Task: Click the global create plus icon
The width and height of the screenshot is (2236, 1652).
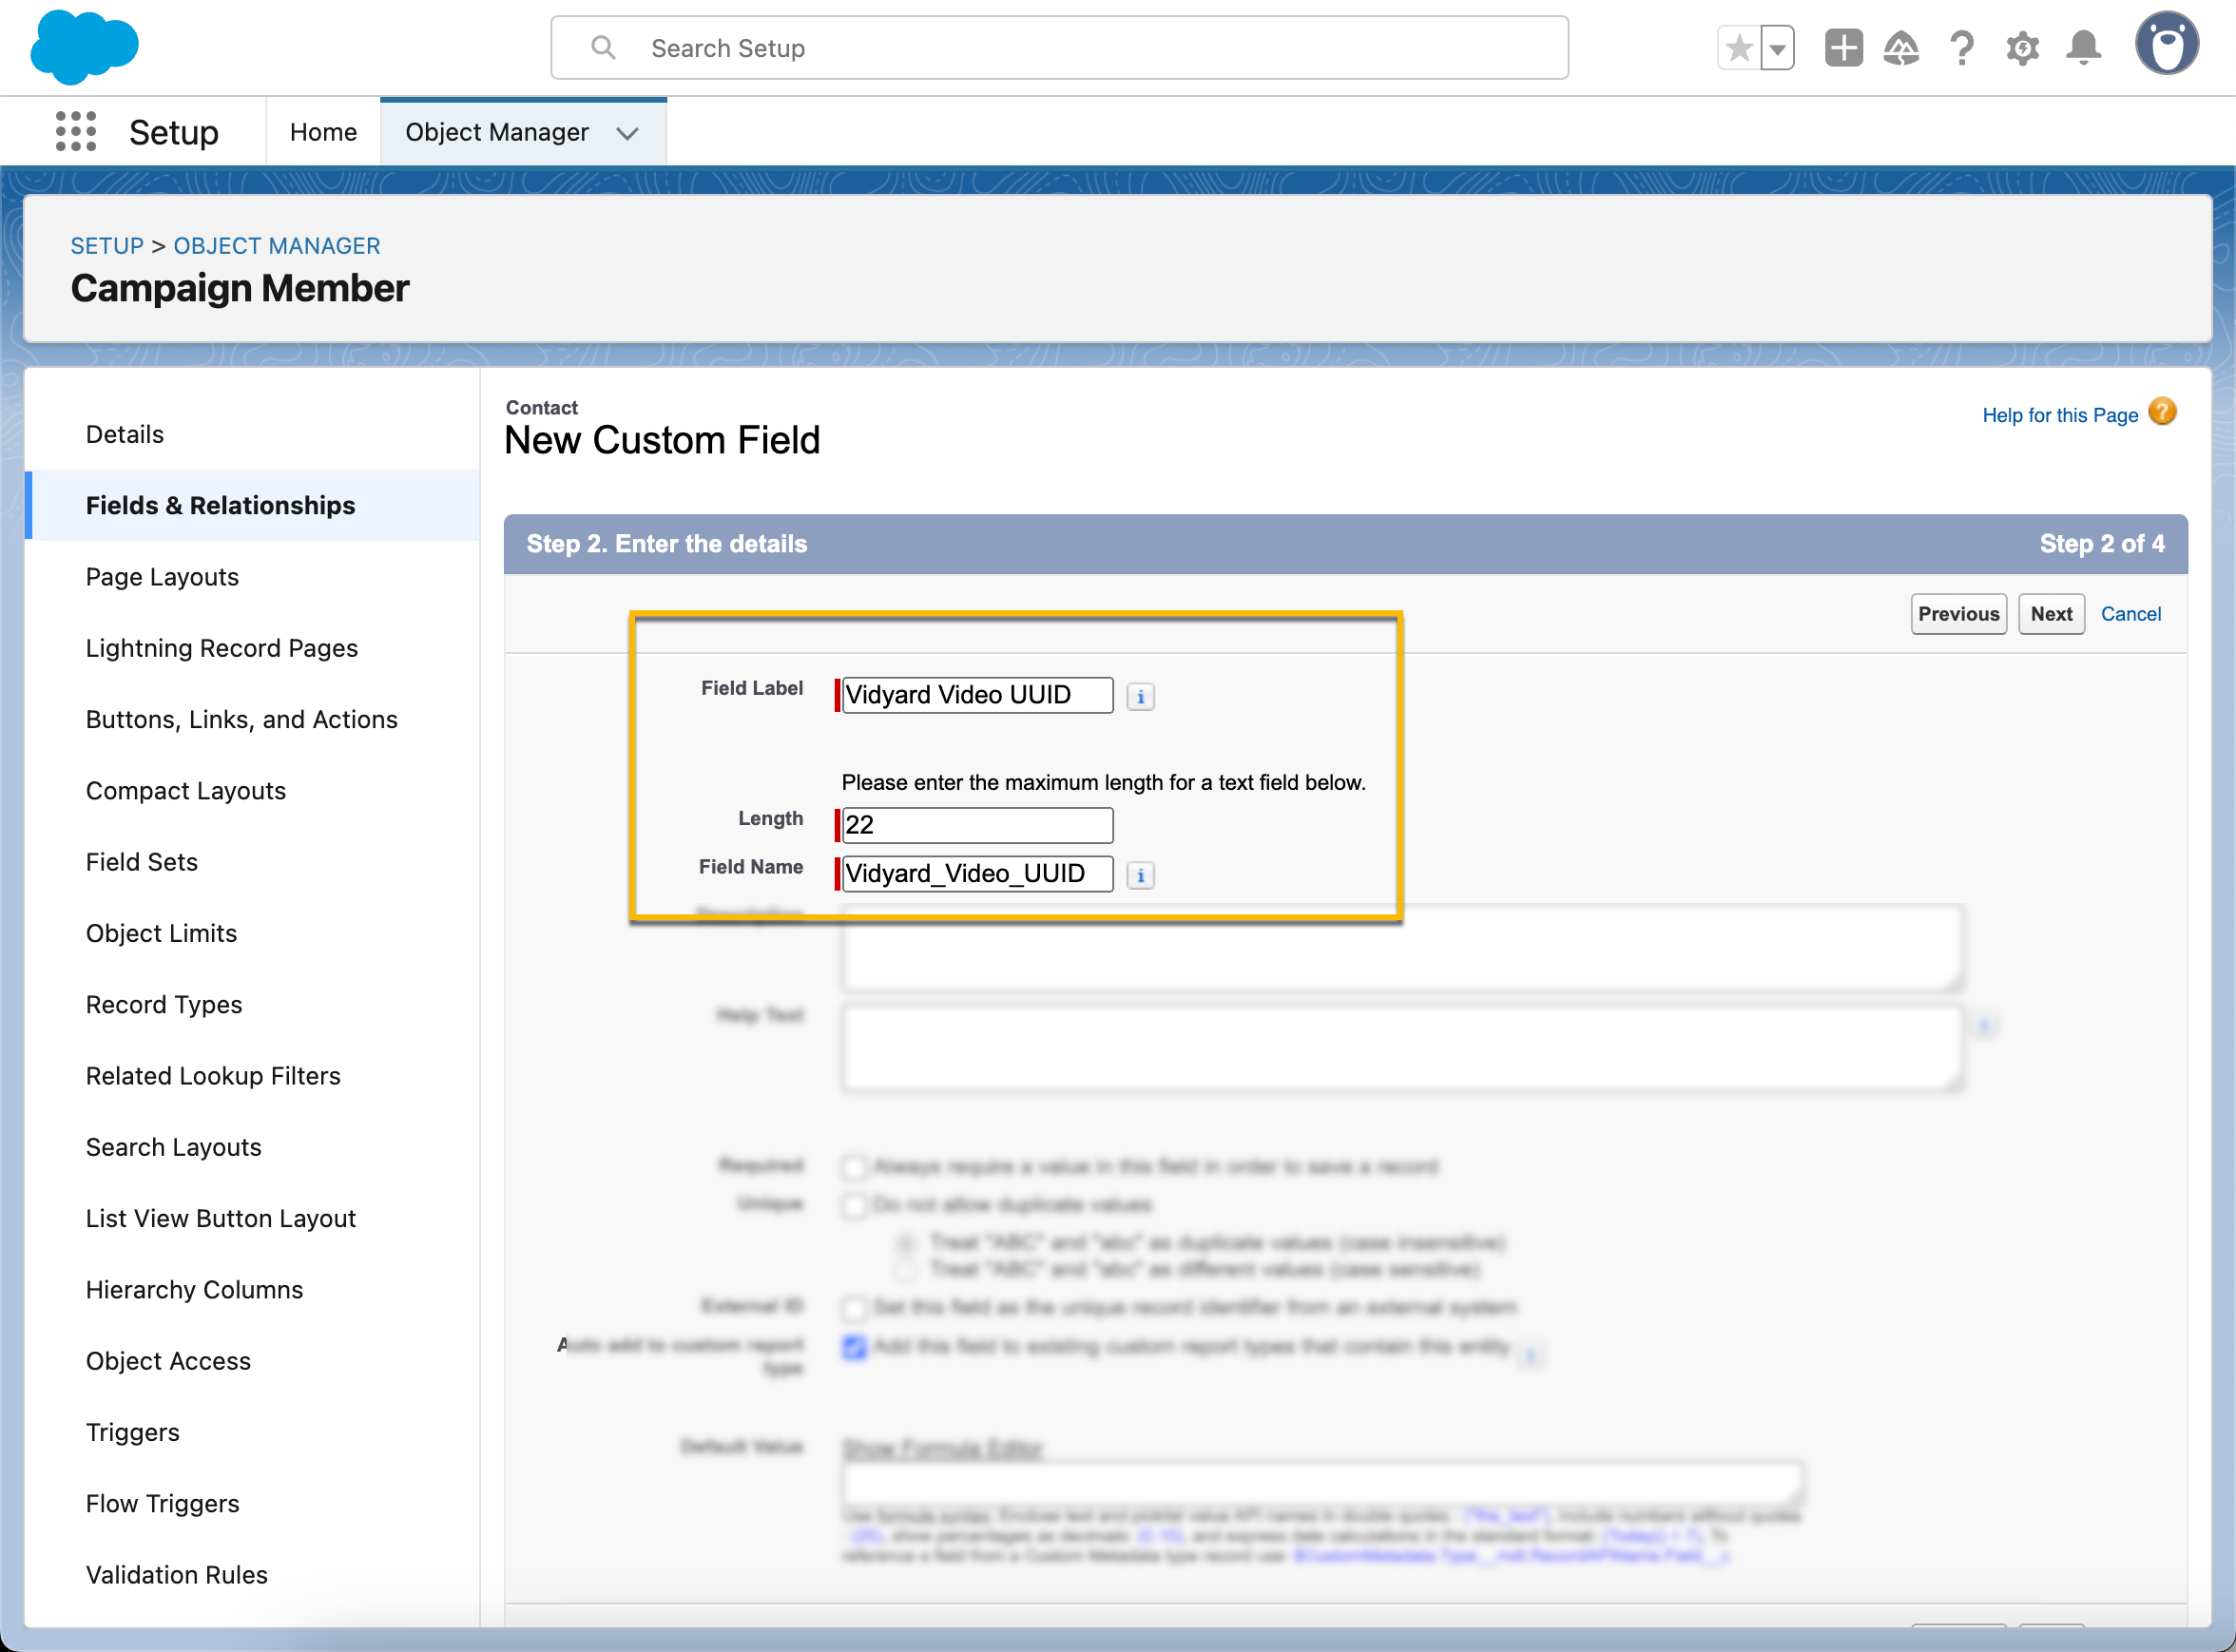Action: (1843, 47)
